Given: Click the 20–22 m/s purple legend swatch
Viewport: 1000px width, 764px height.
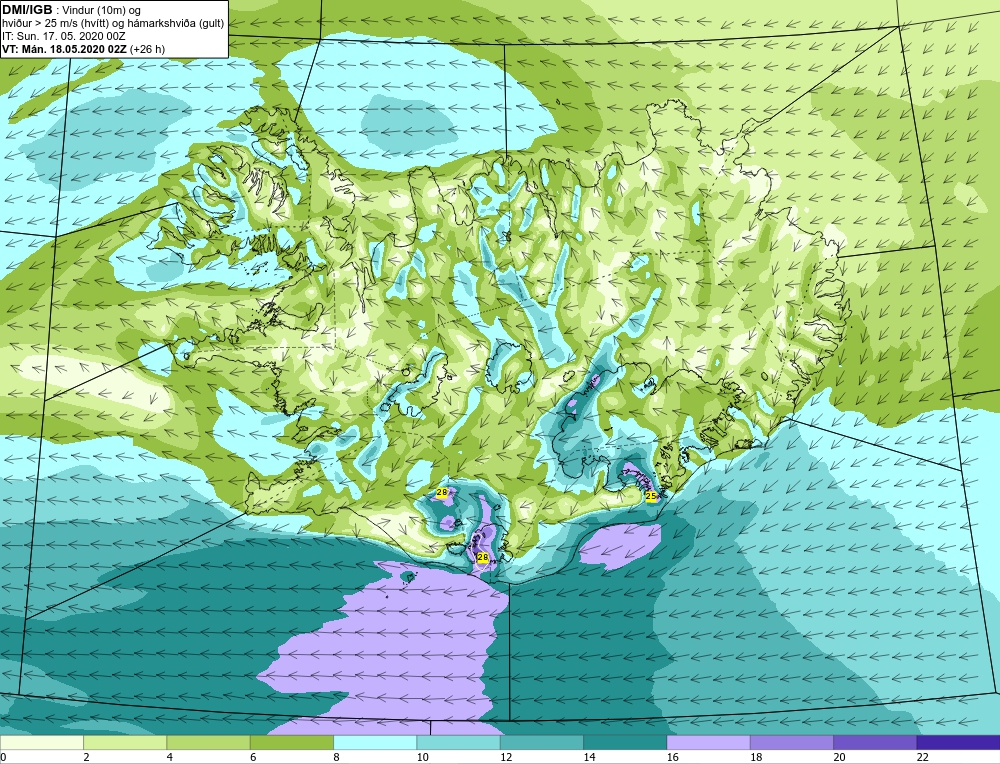Looking at the screenshot, I should click(875, 743).
